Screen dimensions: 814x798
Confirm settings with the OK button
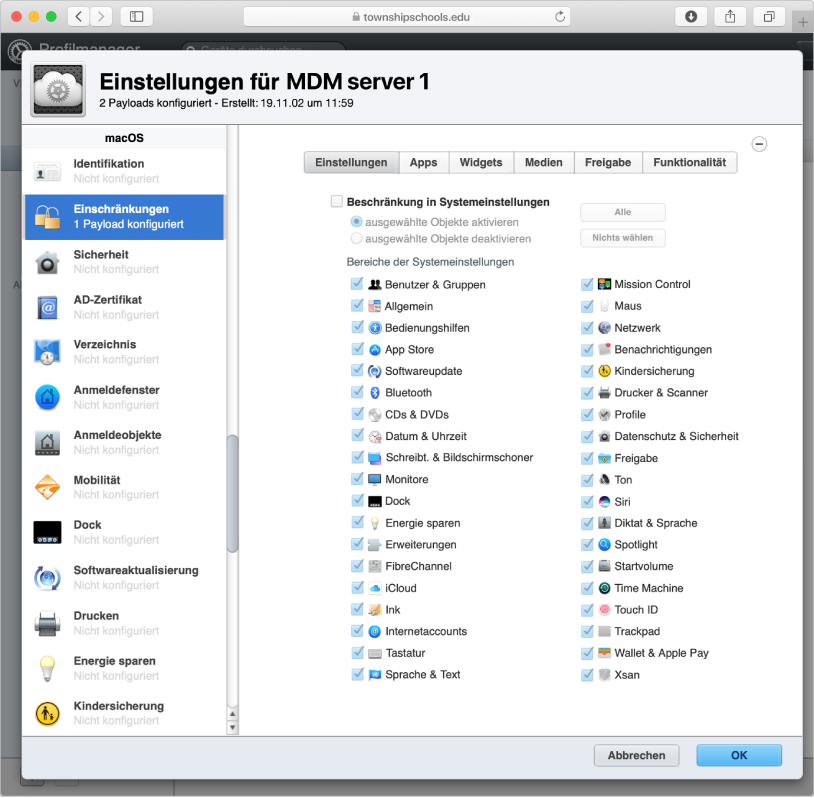coord(739,755)
